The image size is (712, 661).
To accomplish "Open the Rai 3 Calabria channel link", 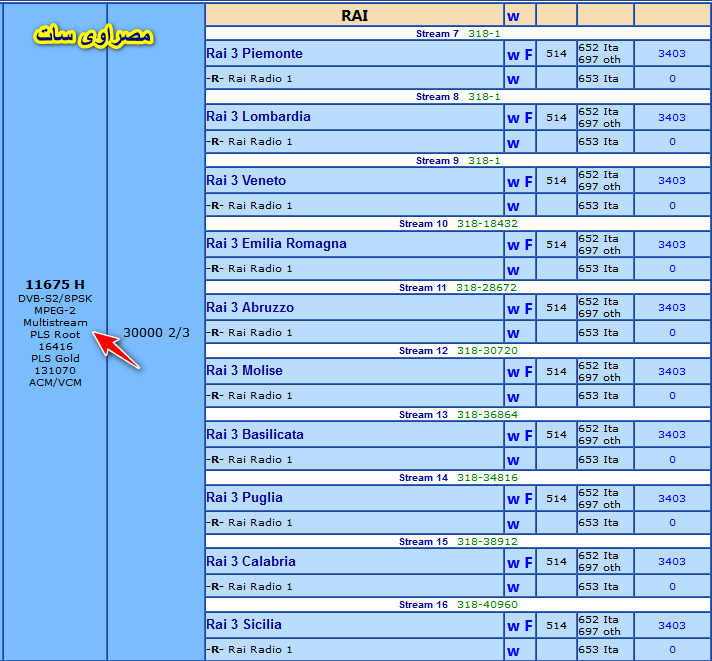I will coord(251,562).
